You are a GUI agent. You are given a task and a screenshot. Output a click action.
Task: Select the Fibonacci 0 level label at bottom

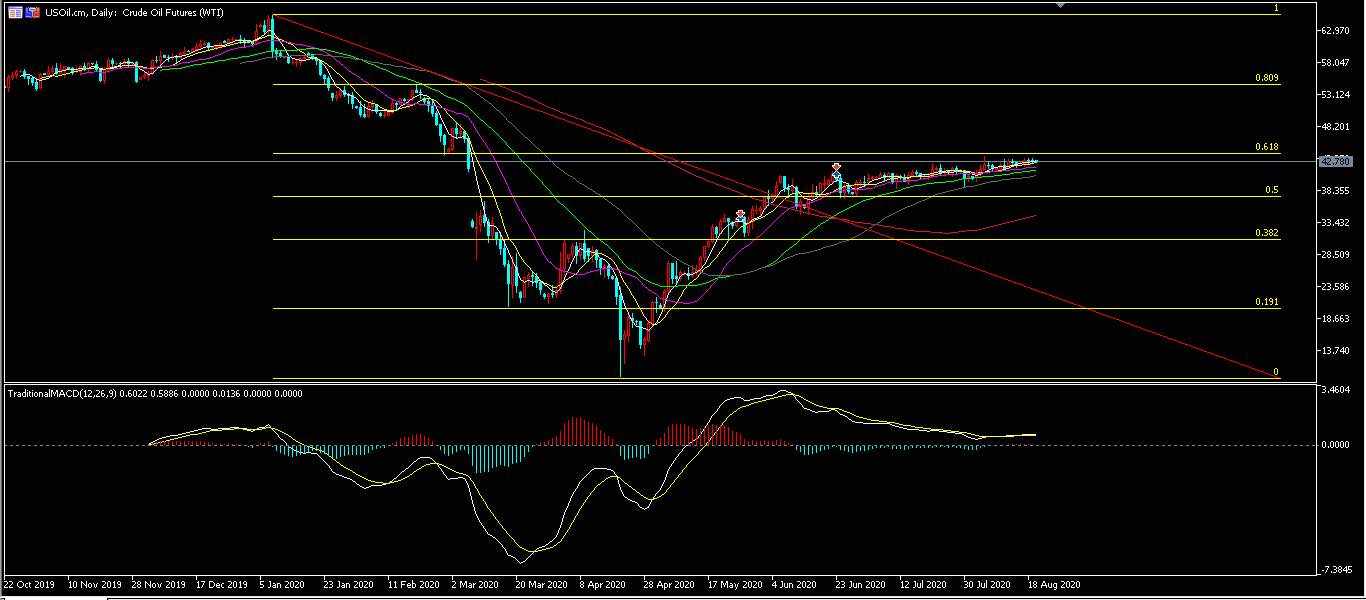point(1276,372)
